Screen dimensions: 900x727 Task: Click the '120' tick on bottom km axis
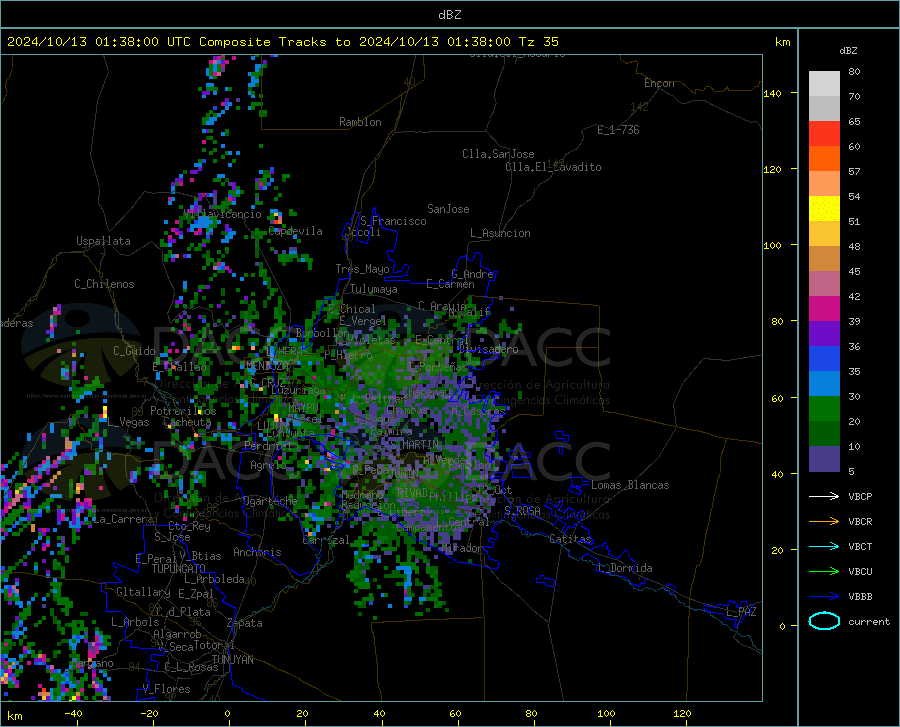point(682,713)
